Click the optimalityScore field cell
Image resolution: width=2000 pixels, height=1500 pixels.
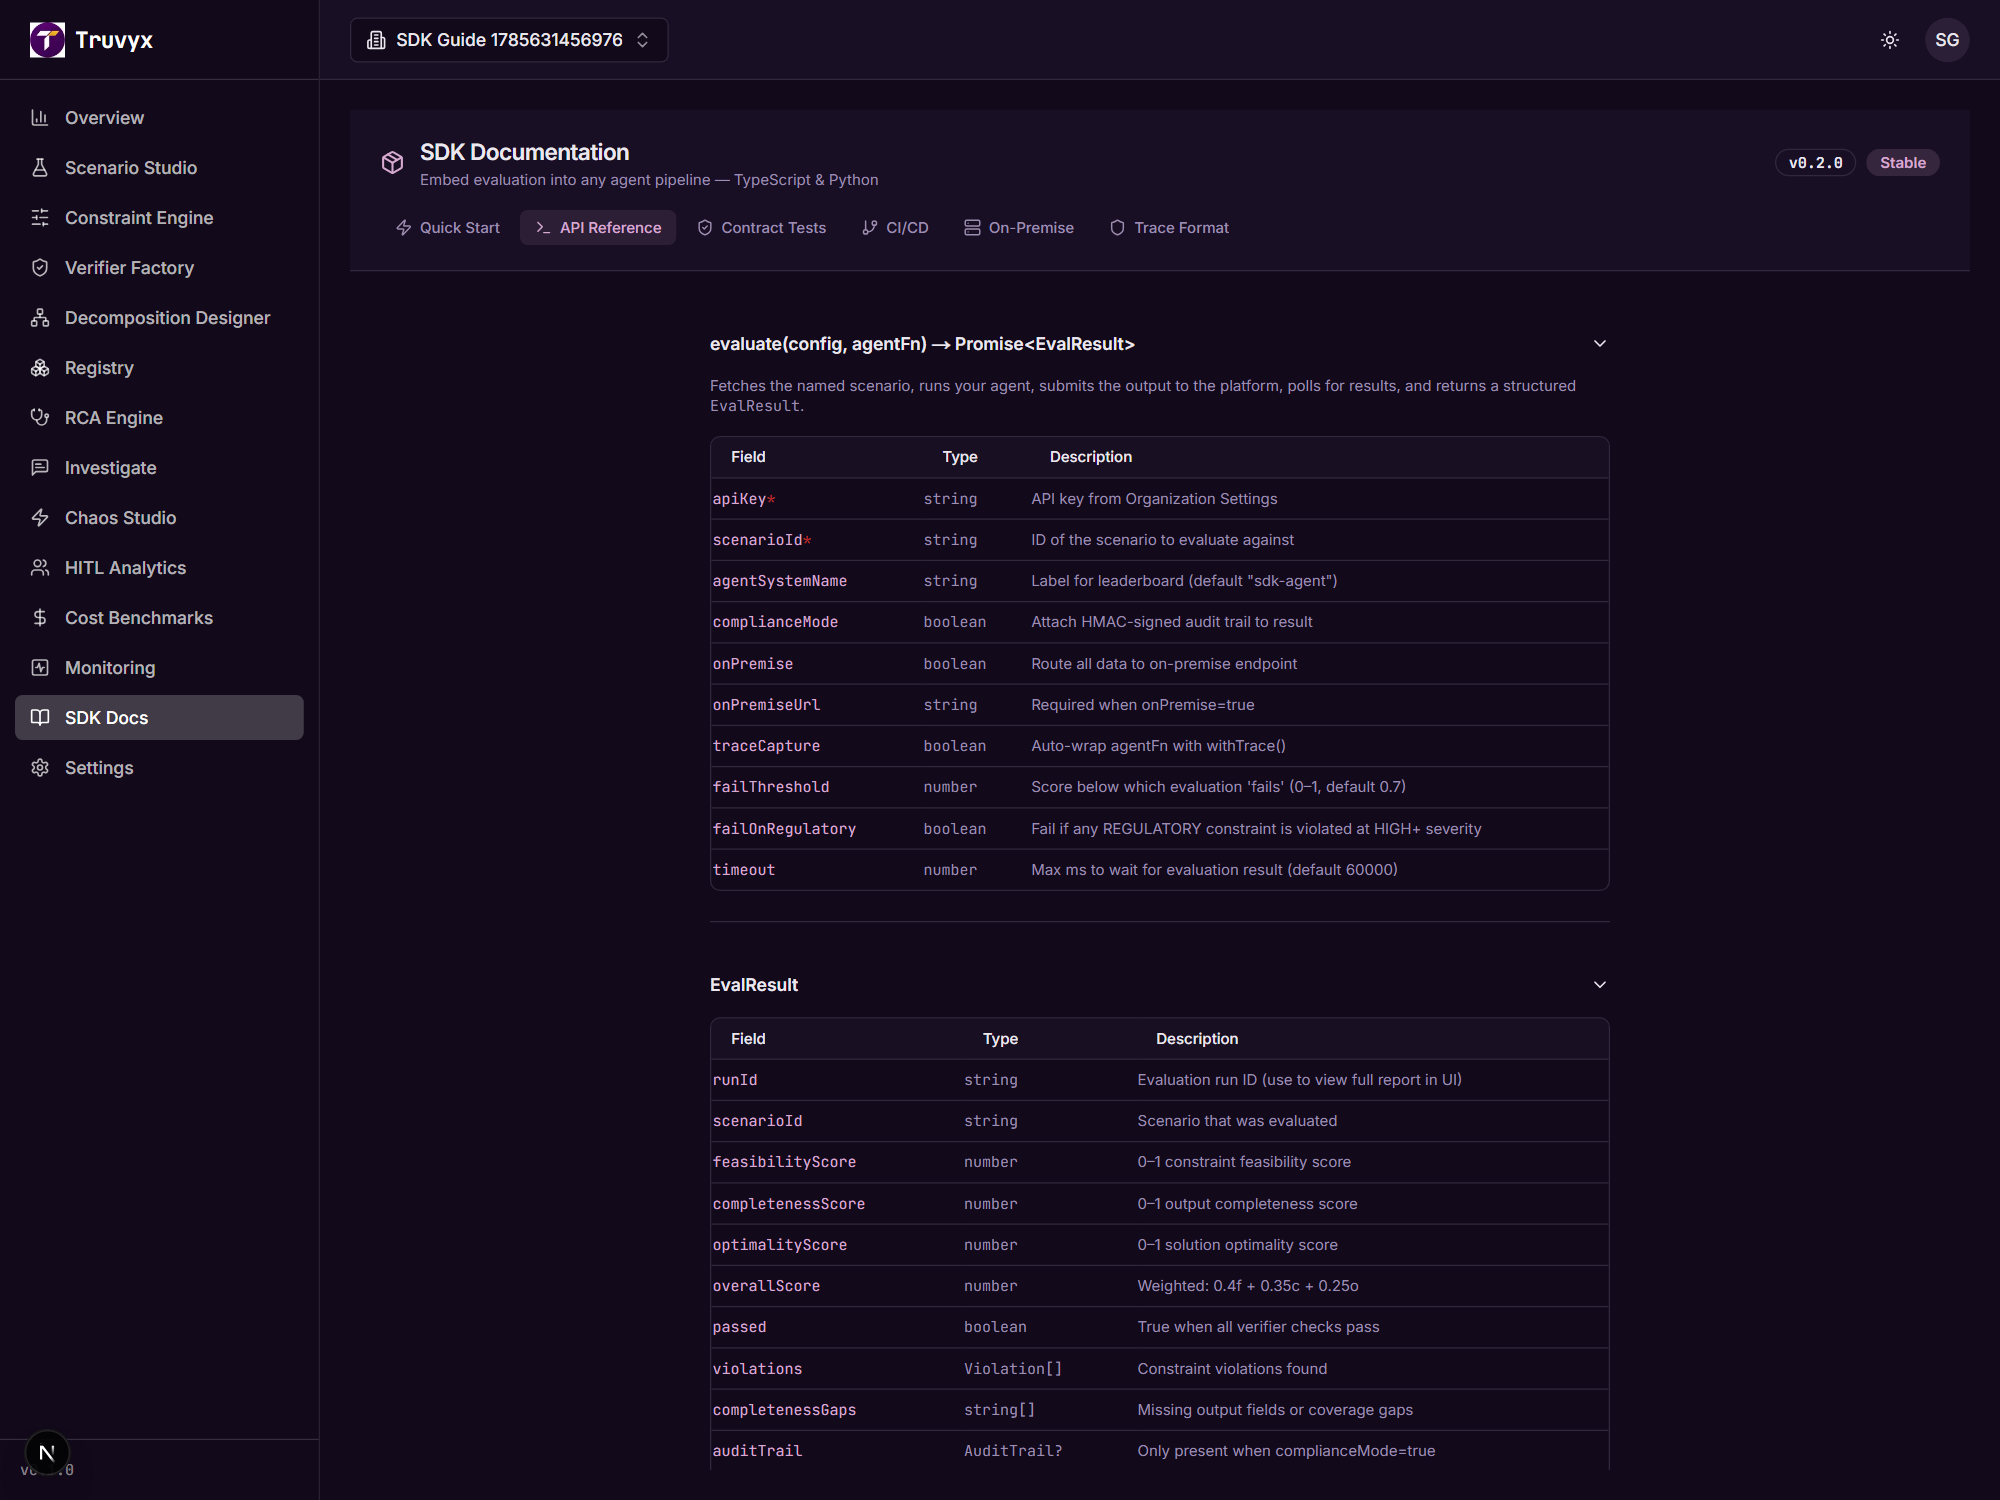click(780, 1245)
